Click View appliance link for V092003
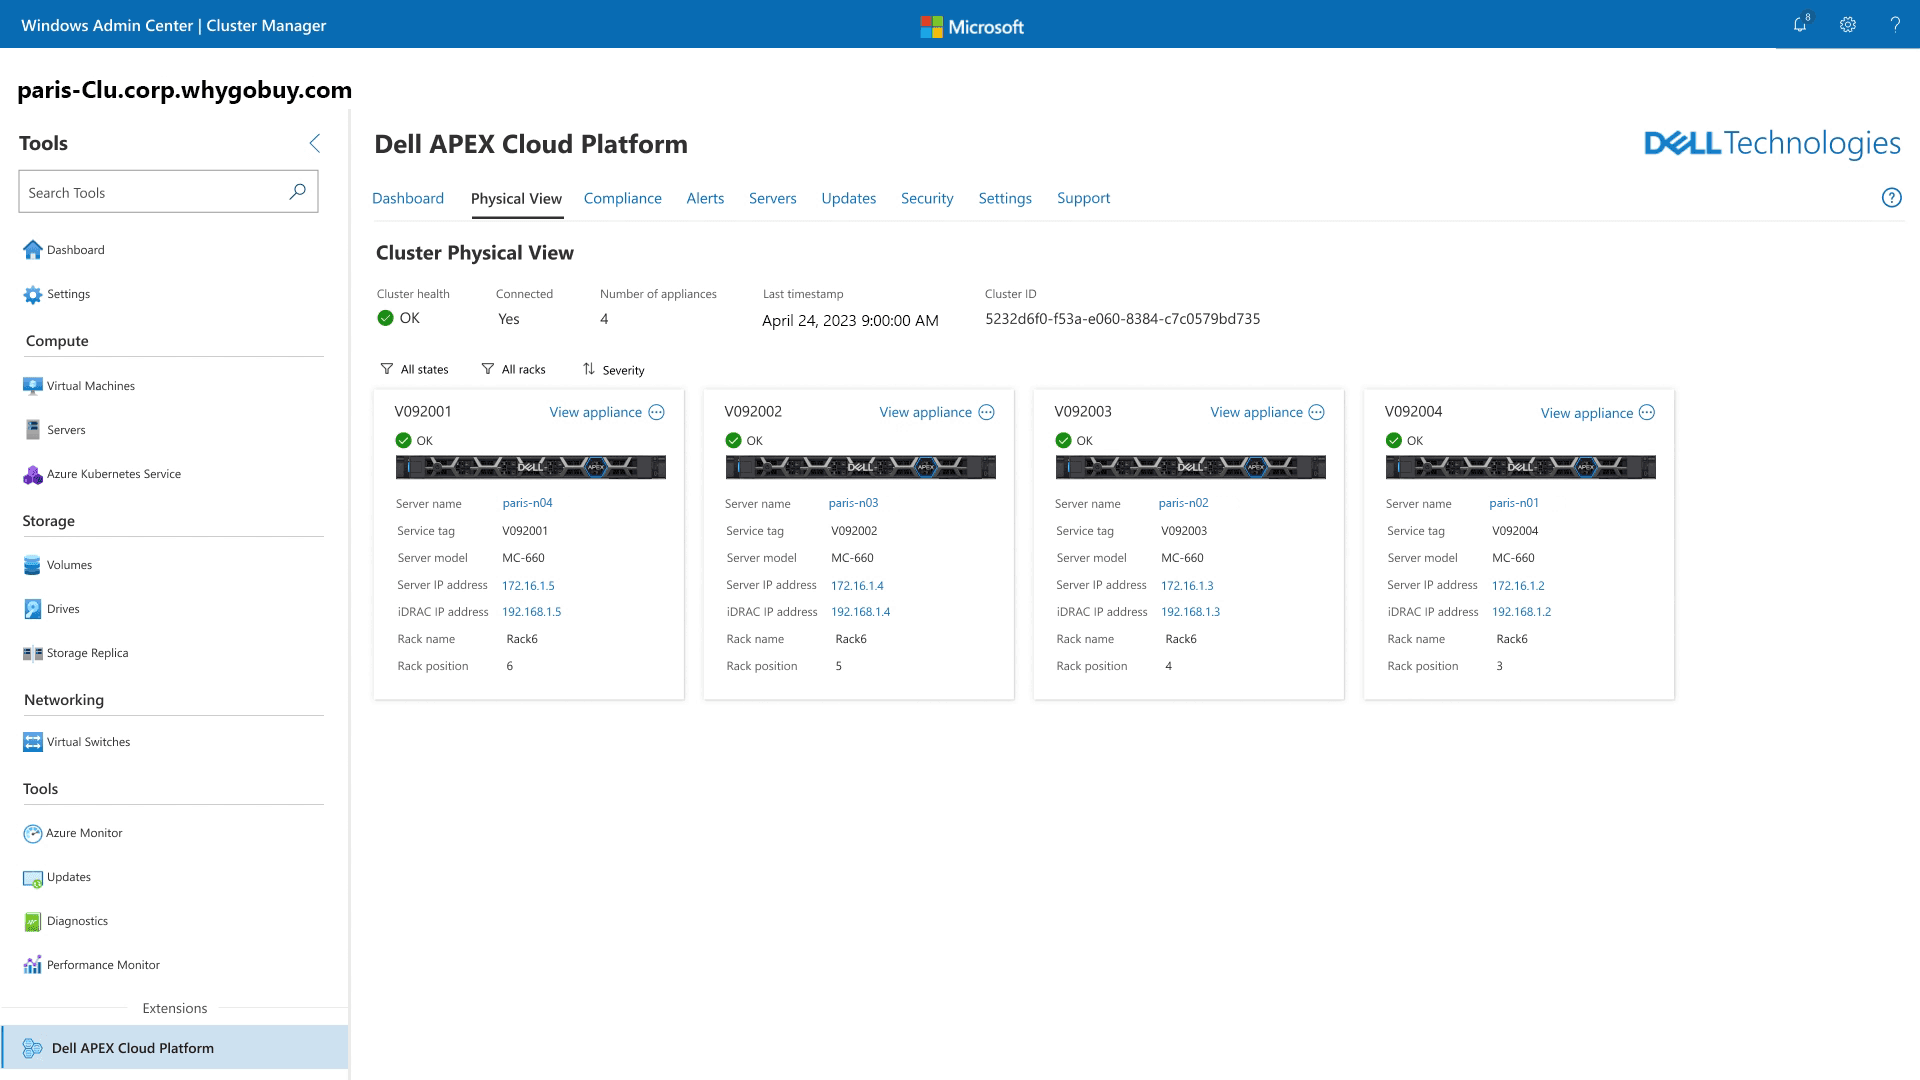 pos(1256,412)
